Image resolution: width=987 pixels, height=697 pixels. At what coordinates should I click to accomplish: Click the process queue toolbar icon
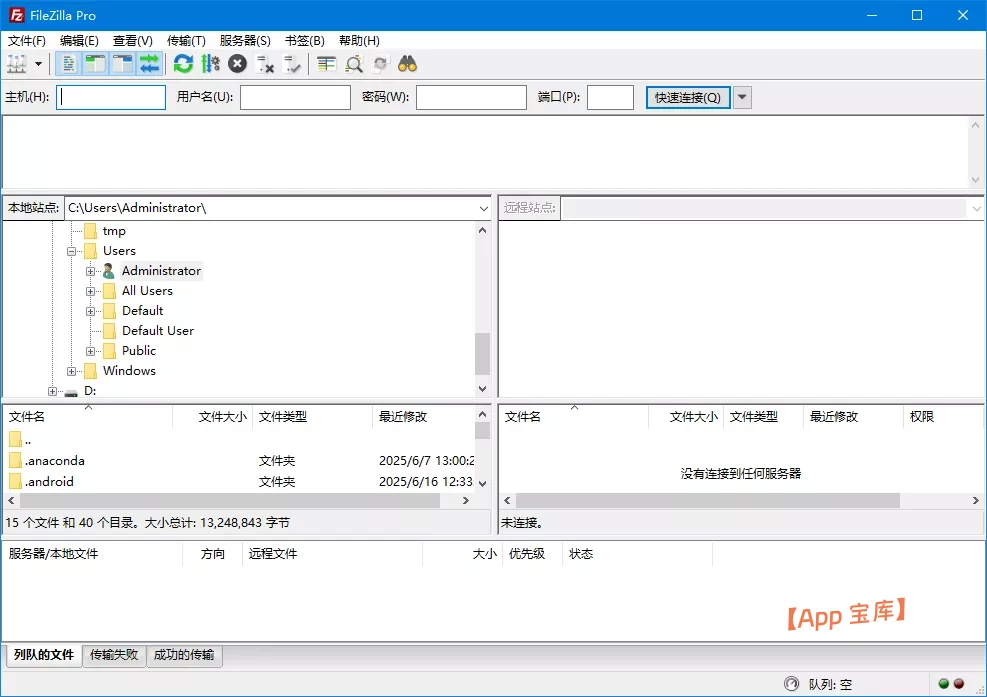coord(210,64)
